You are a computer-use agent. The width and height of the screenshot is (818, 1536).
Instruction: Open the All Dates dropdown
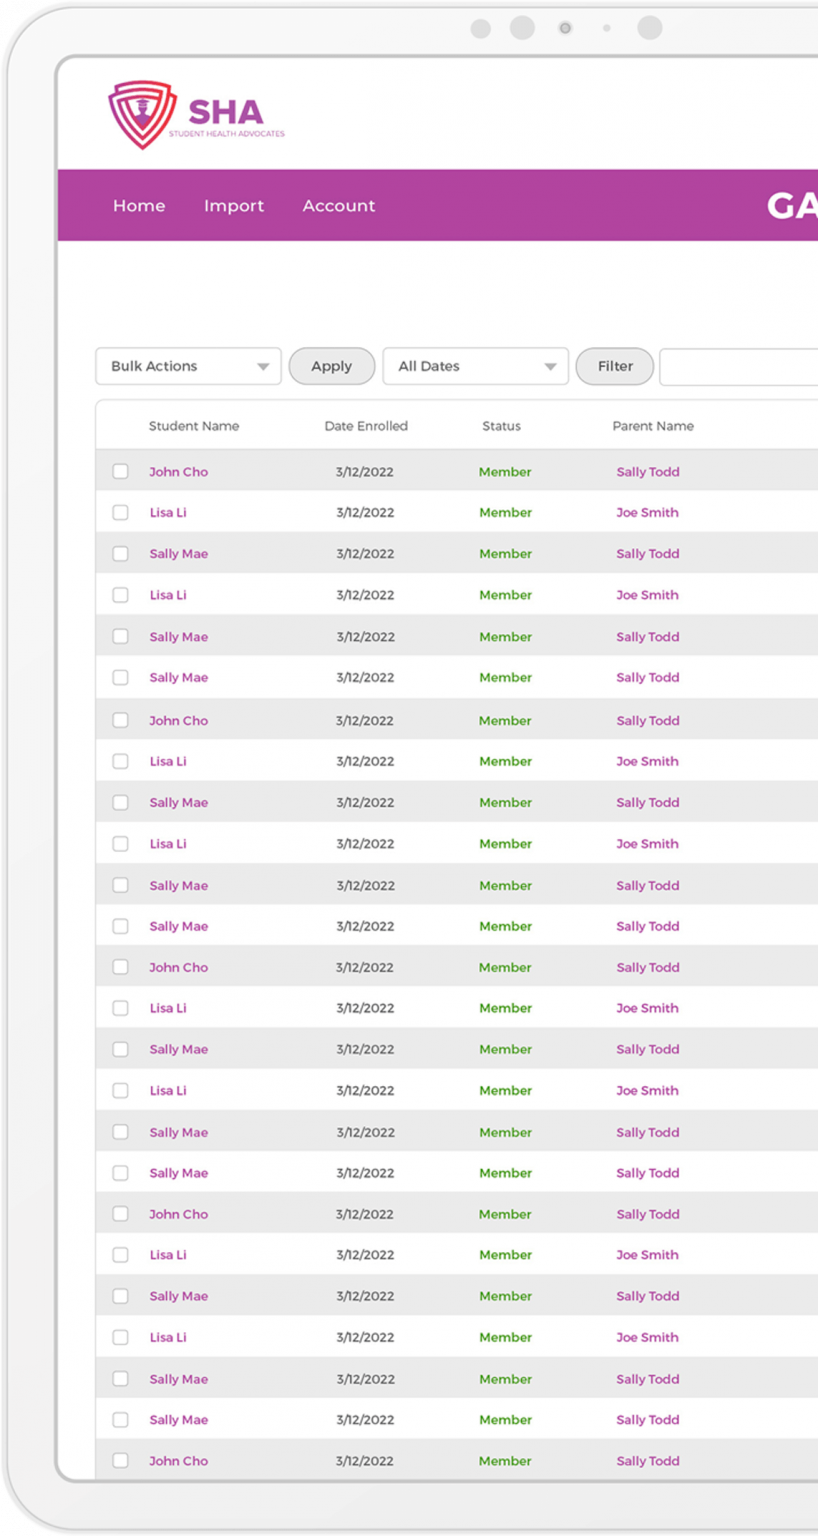point(475,367)
